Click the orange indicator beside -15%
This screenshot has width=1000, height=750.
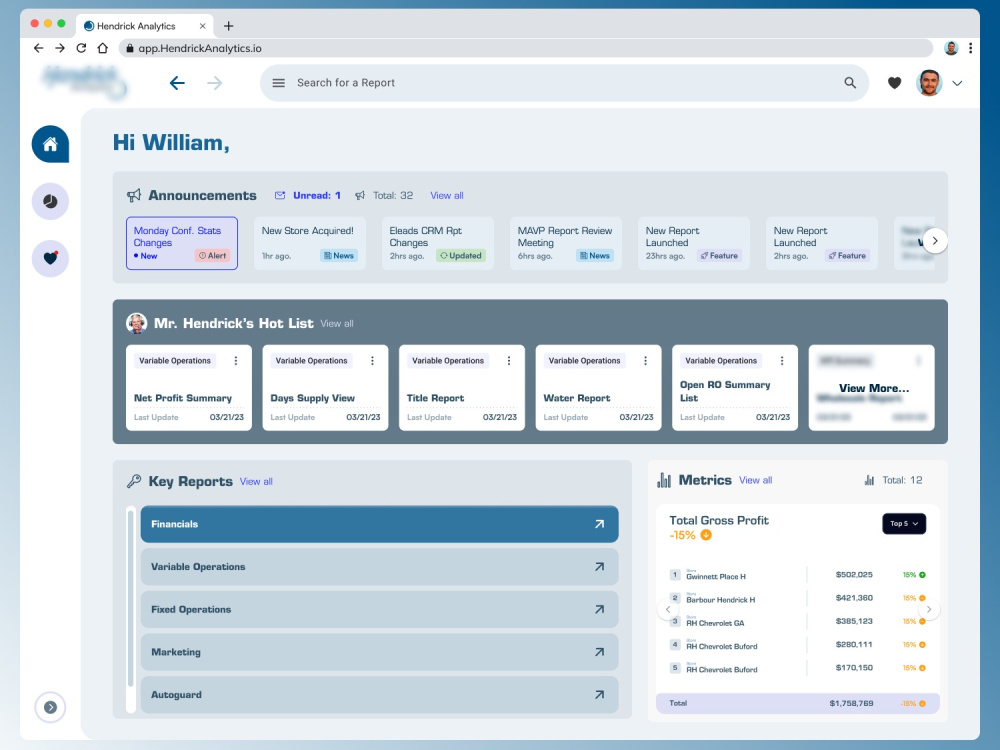point(706,535)
